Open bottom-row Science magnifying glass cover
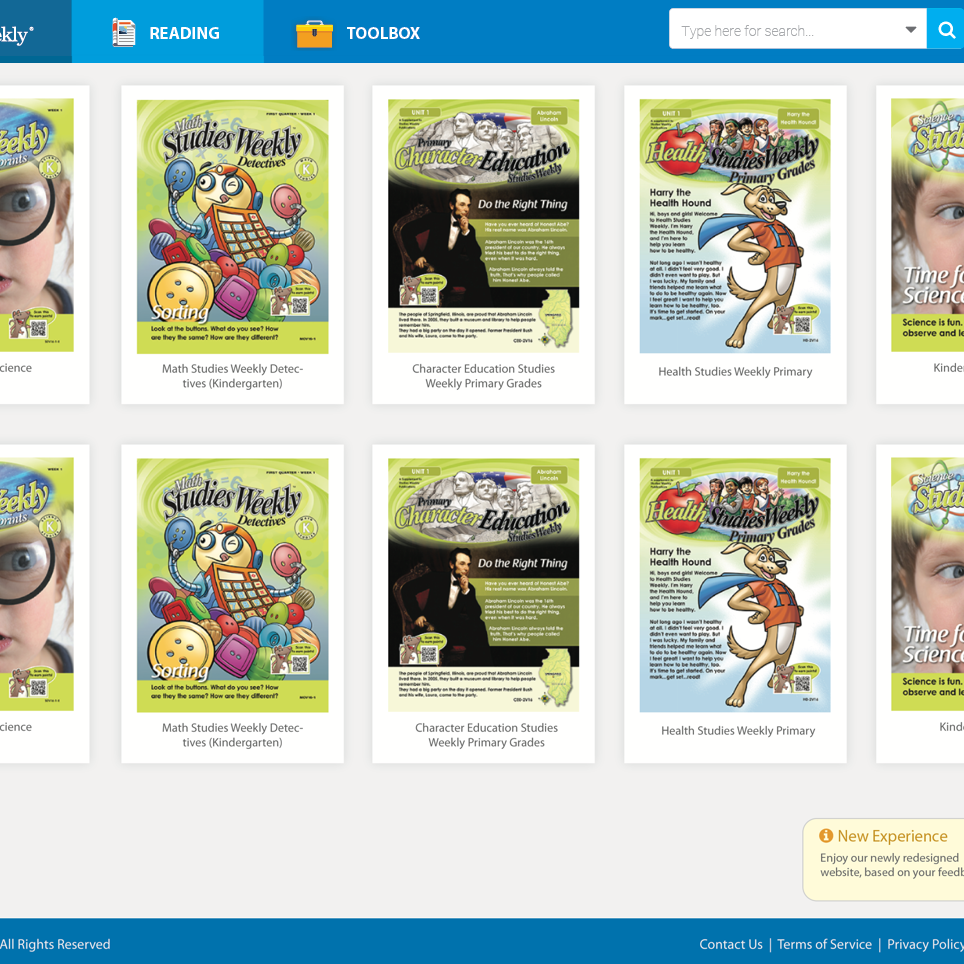The image size is (964, 964). (37, 584)
